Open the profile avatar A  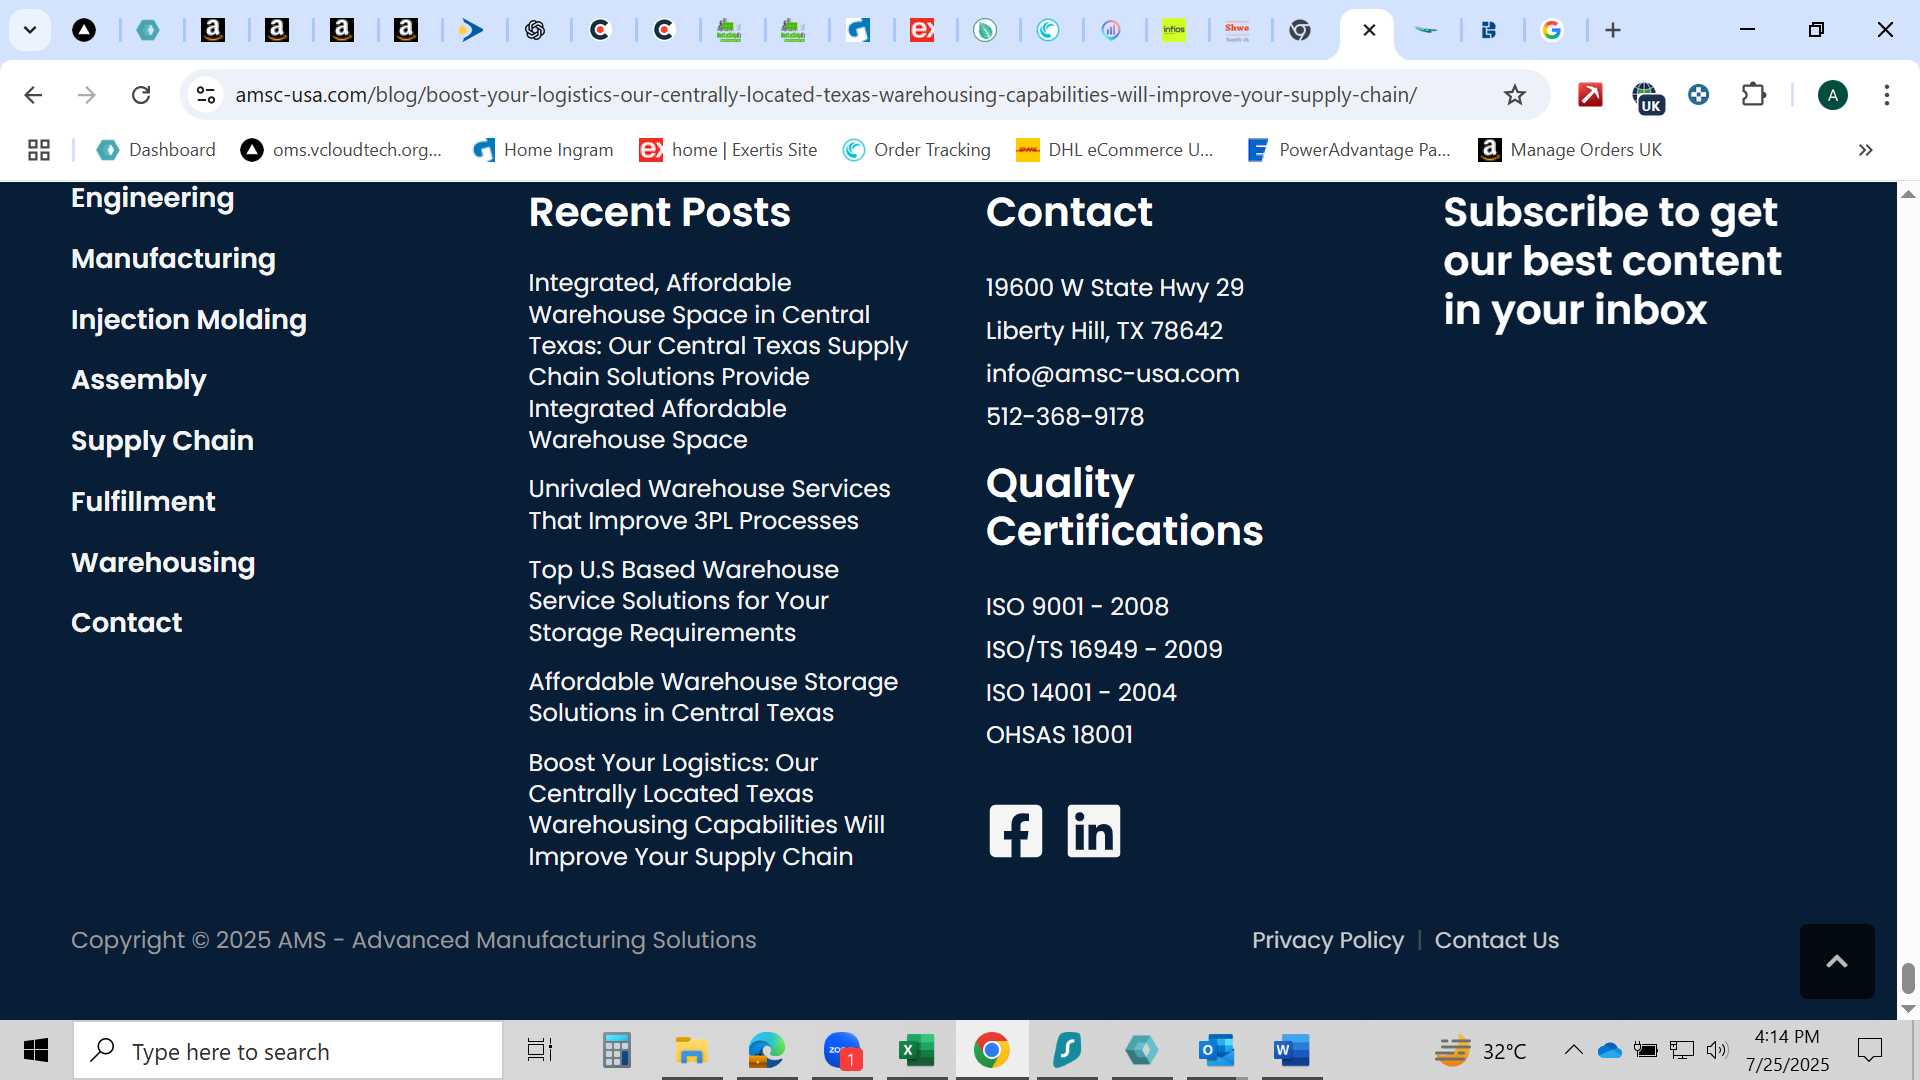(x=1832, y=95)
